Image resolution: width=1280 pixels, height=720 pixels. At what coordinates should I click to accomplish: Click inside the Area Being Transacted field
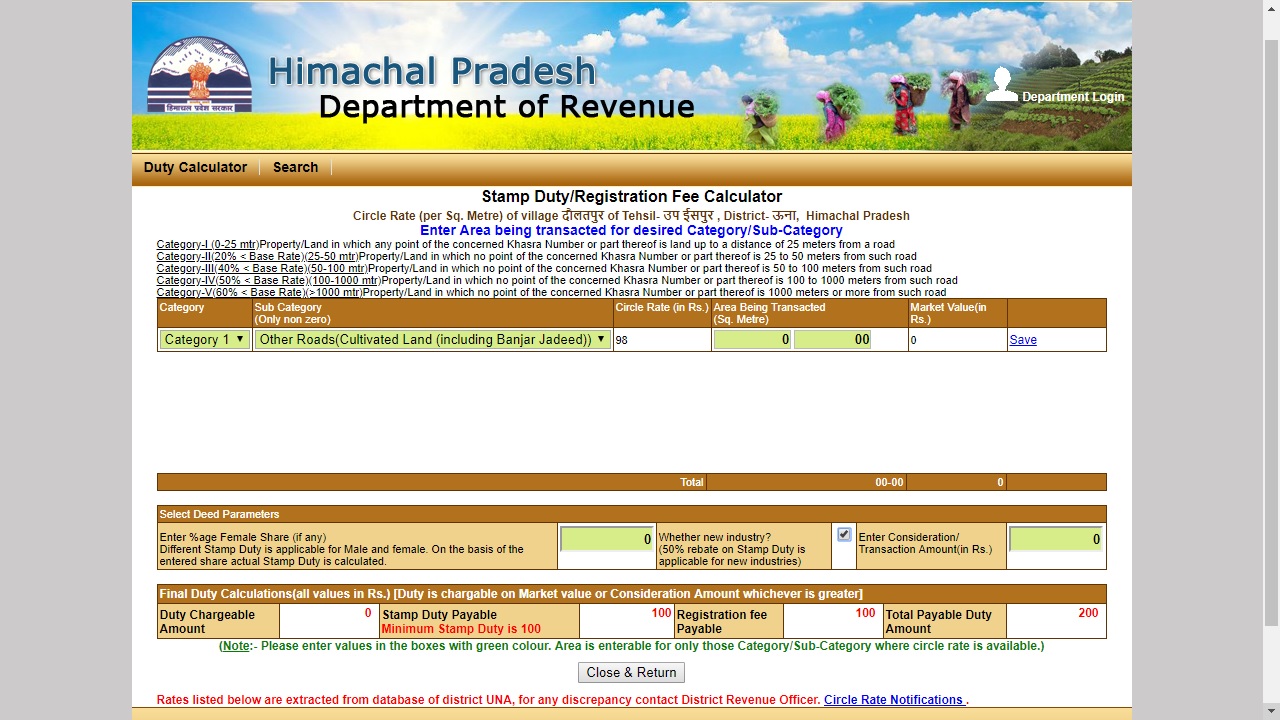(751, 339)
